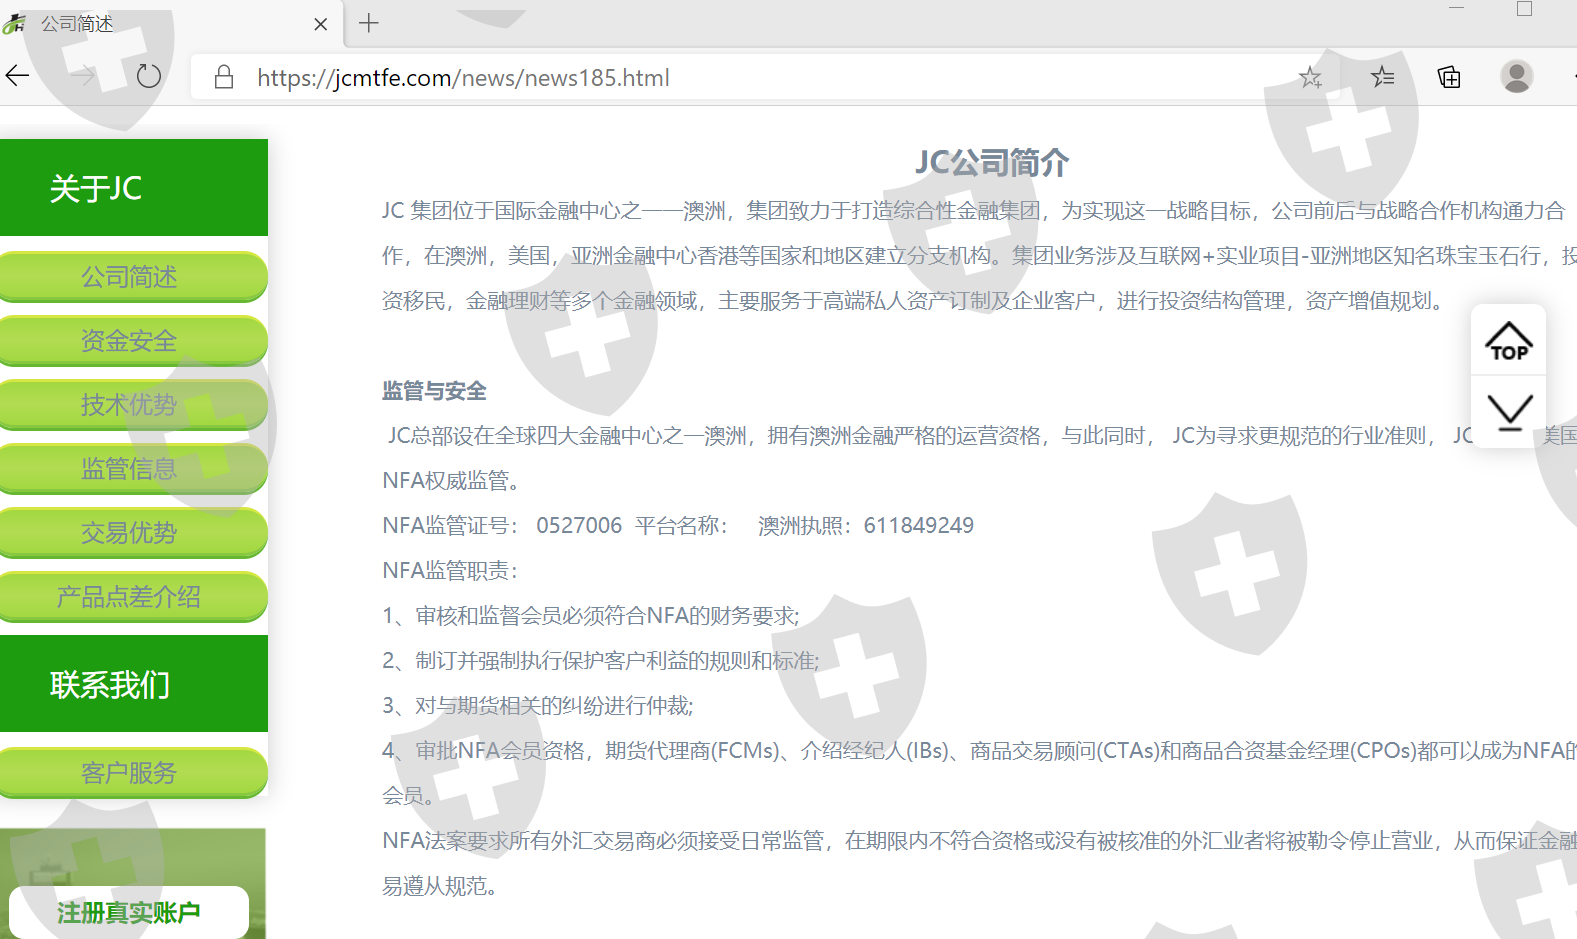Click the down-arrow scroll icon under TOP

pyautogui.click(x=1509, y=412)
